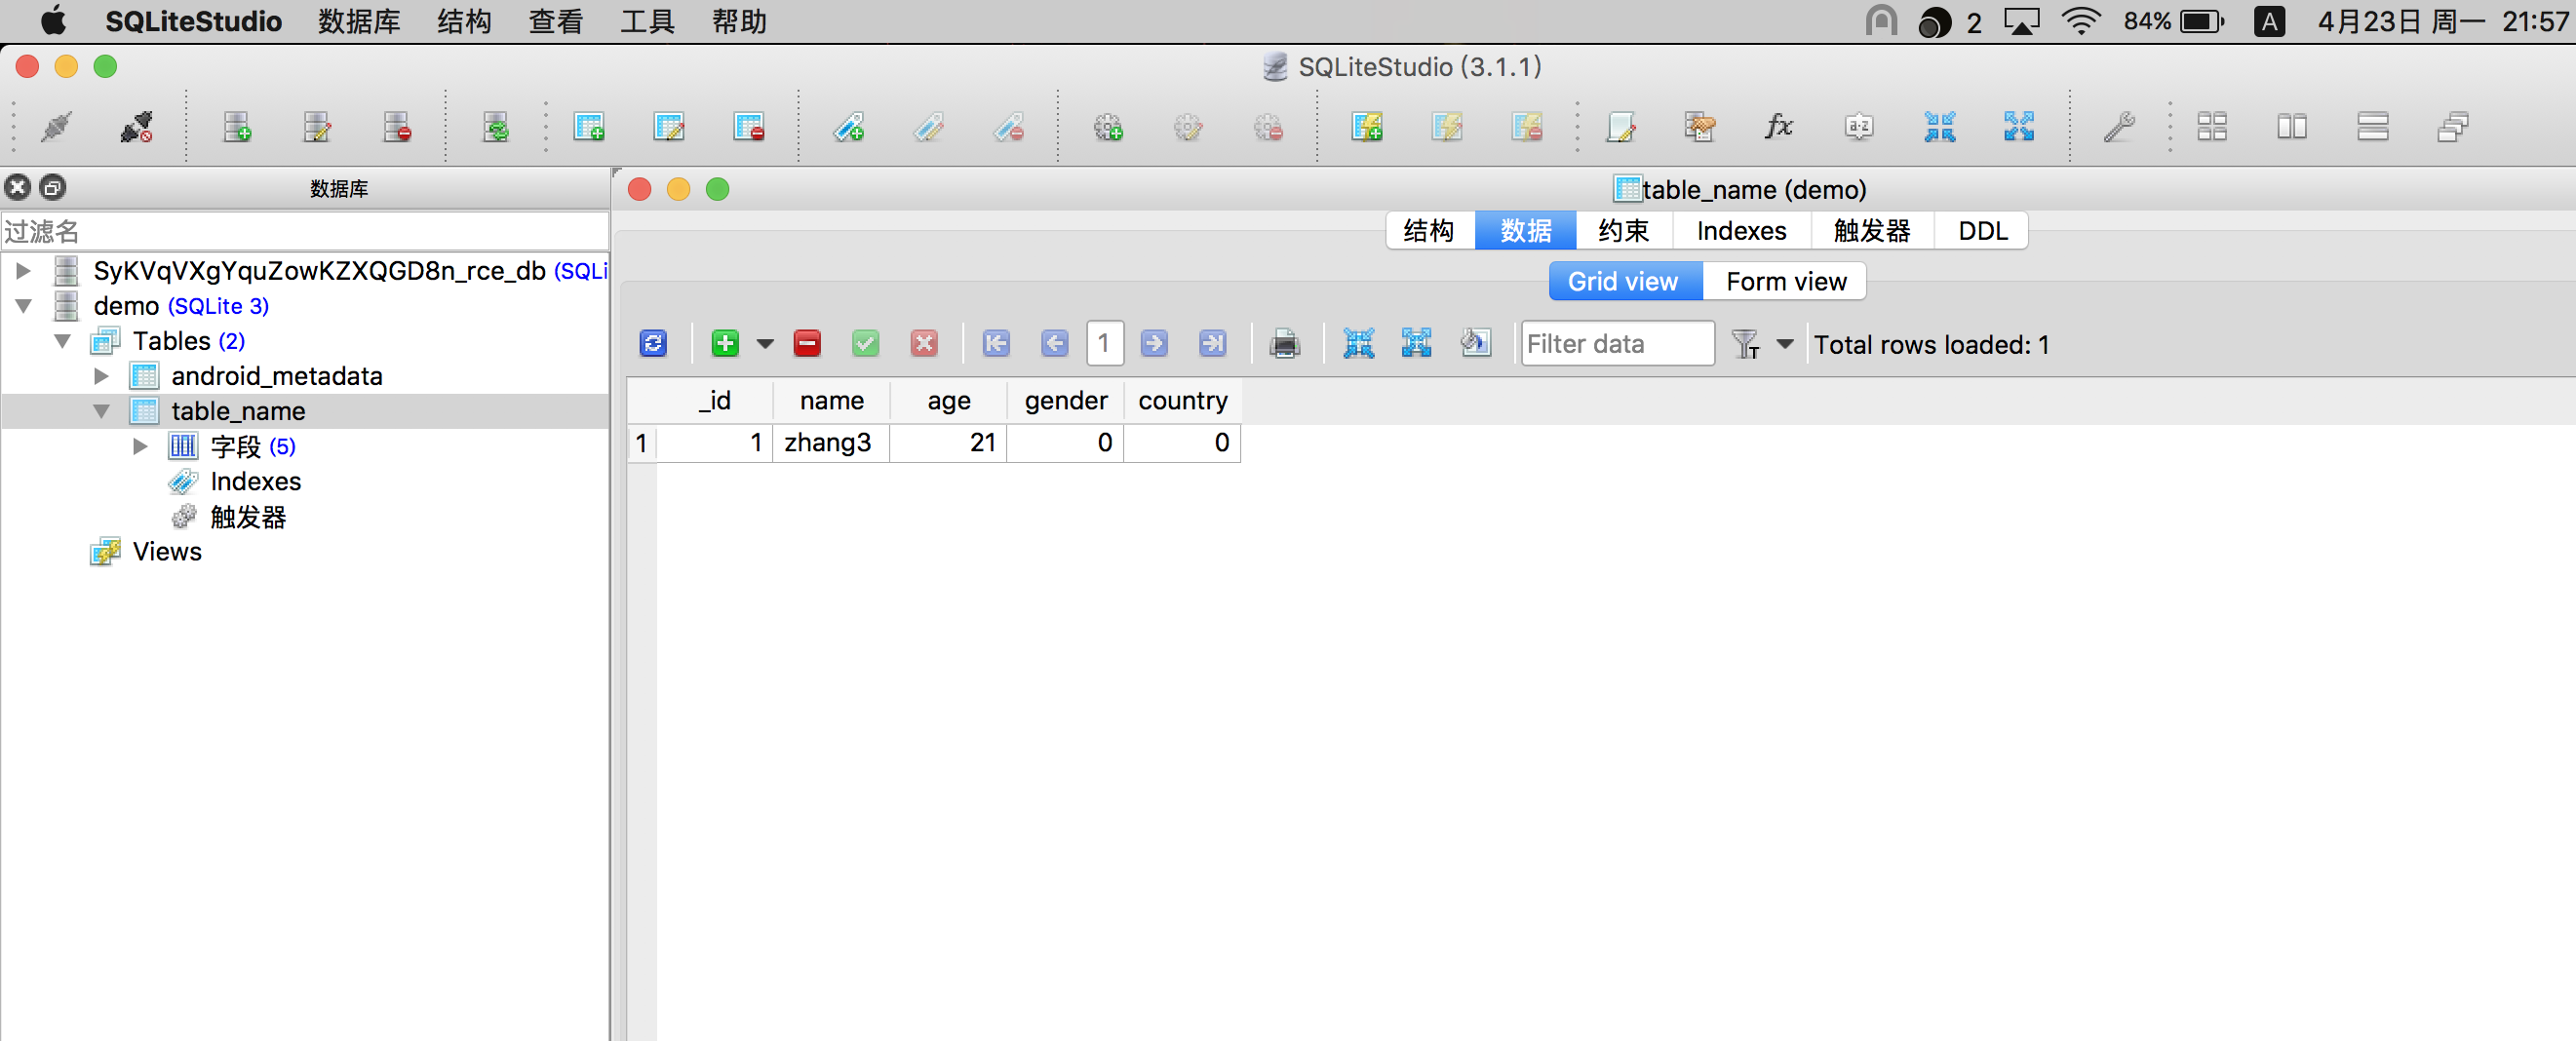The height and width of the screenshot is (1041, 2576).
Task: Click the Filter data input field
Action: tap(1617, 344)
